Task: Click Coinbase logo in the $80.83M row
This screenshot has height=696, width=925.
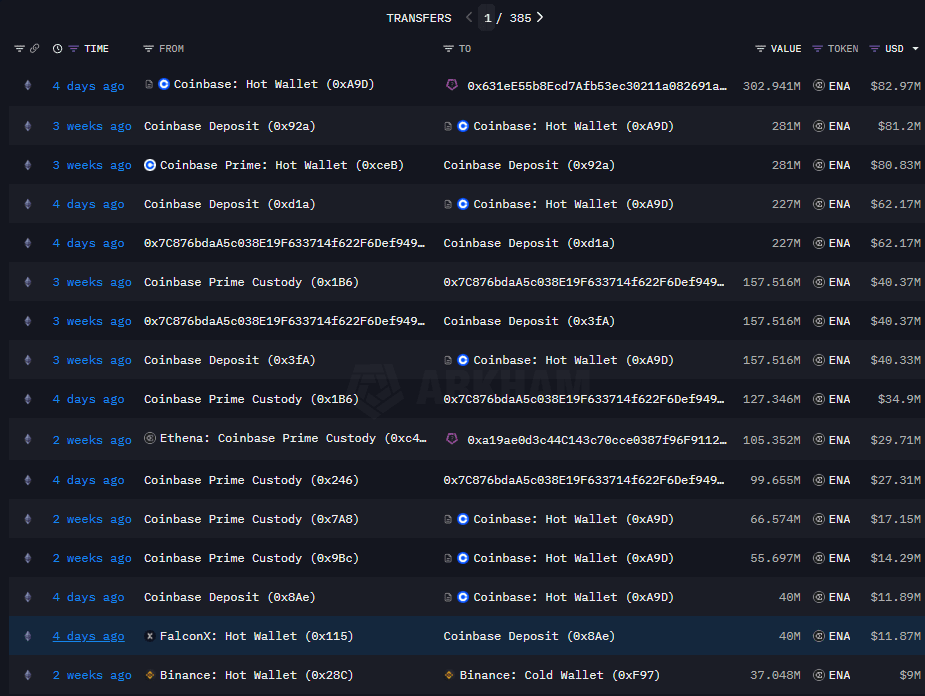Action: pos(150,165)
